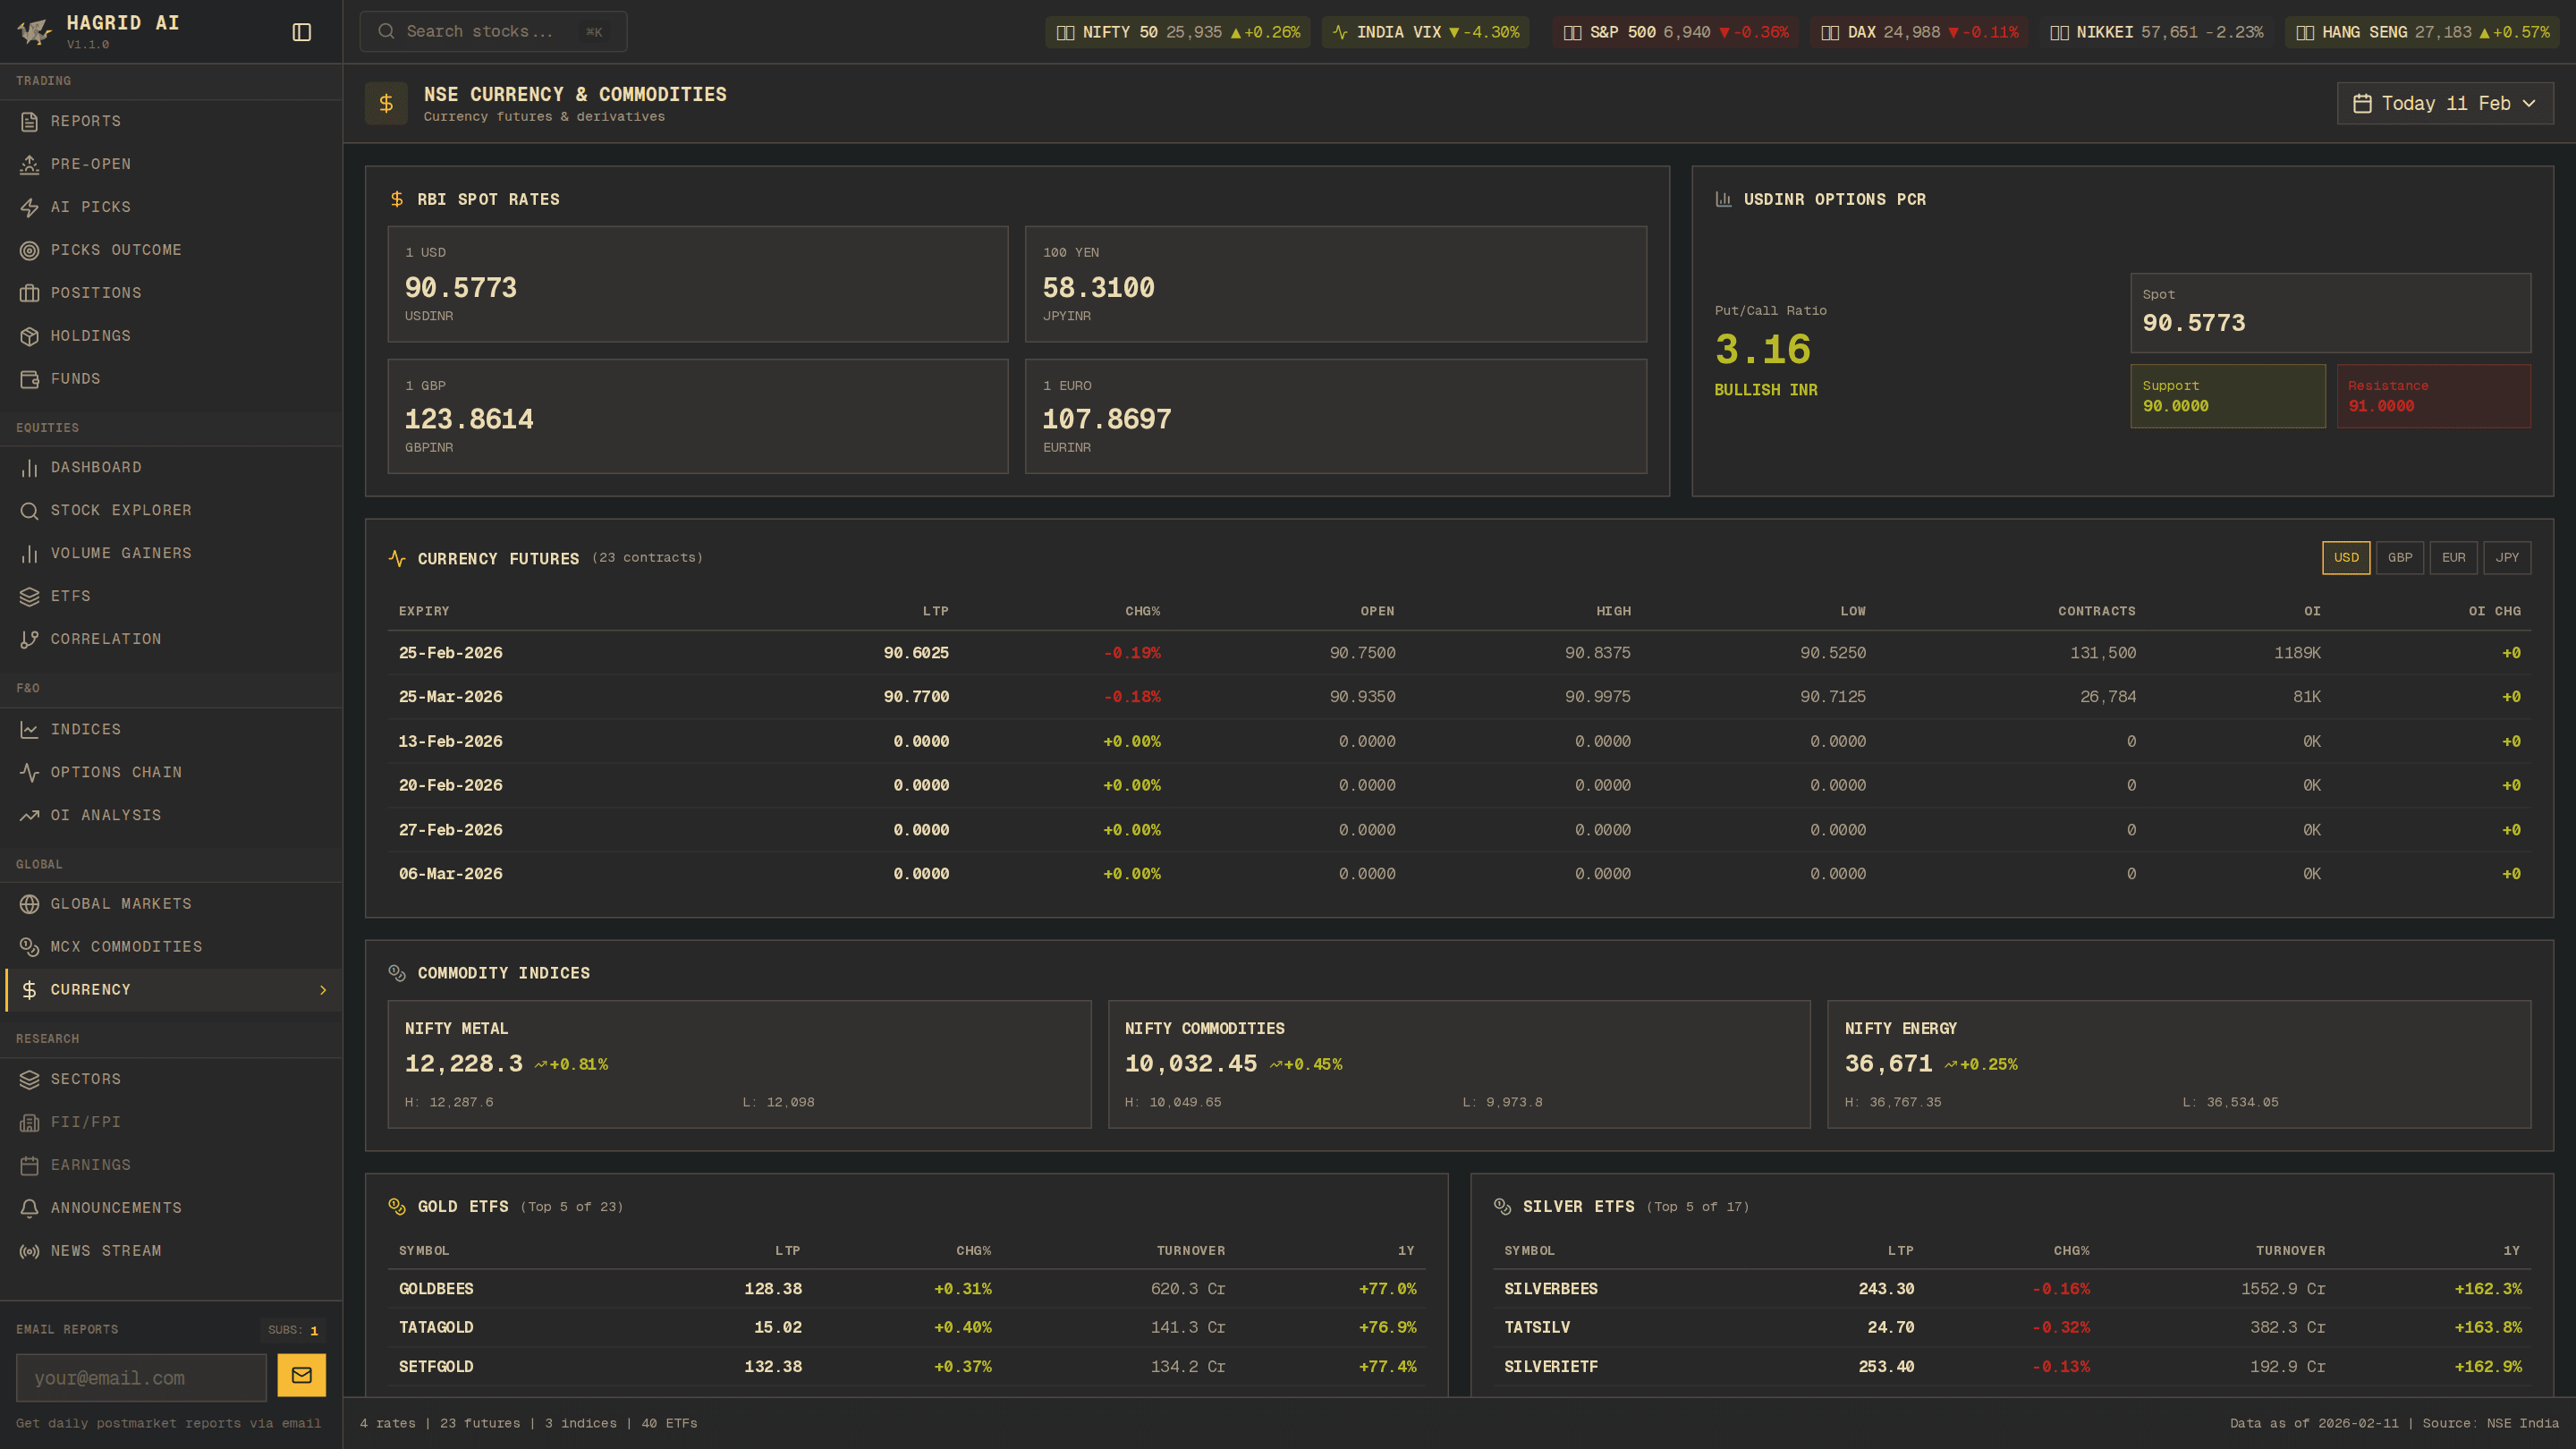This screenshot has width=2576, height=1449.
Task: Collapse the sidebar using the panel icon
Action: 301,32
